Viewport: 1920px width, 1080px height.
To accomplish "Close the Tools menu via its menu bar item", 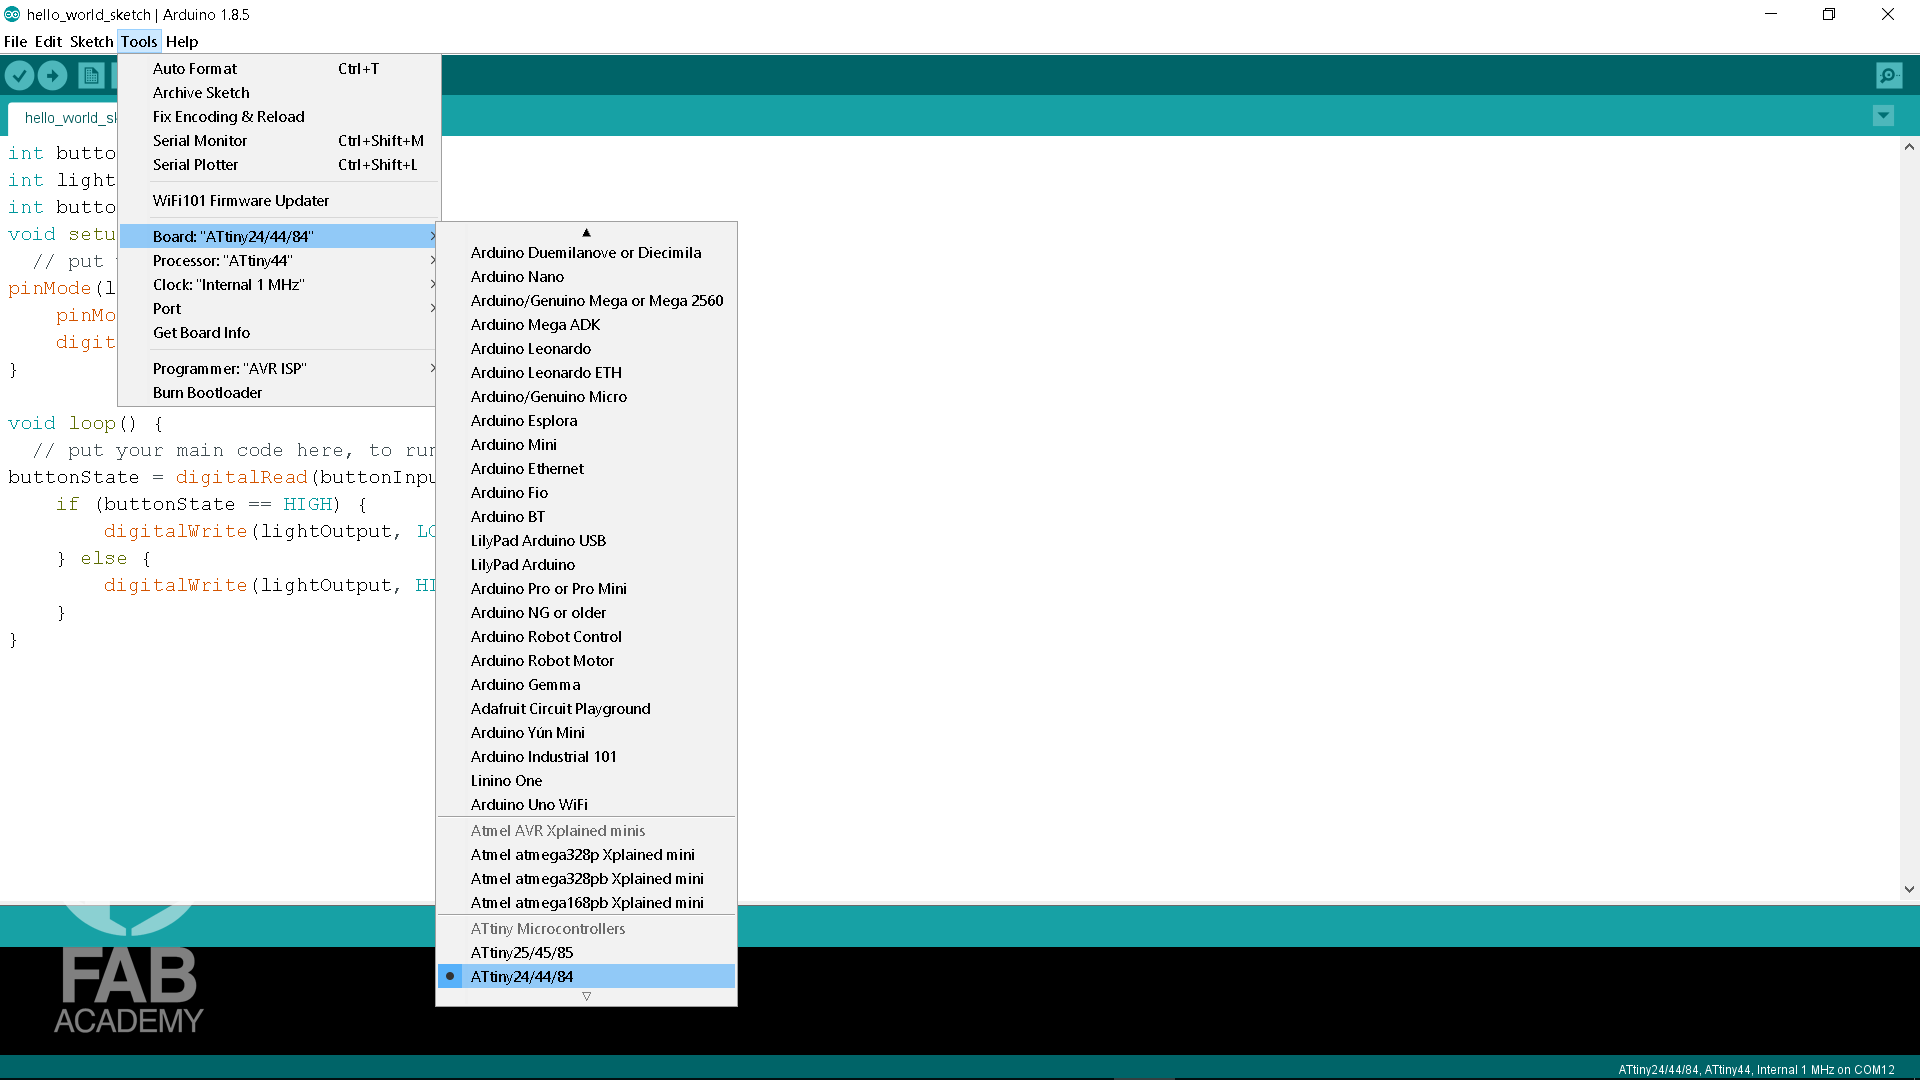I will pyautogui.click(x=139, y=42).
